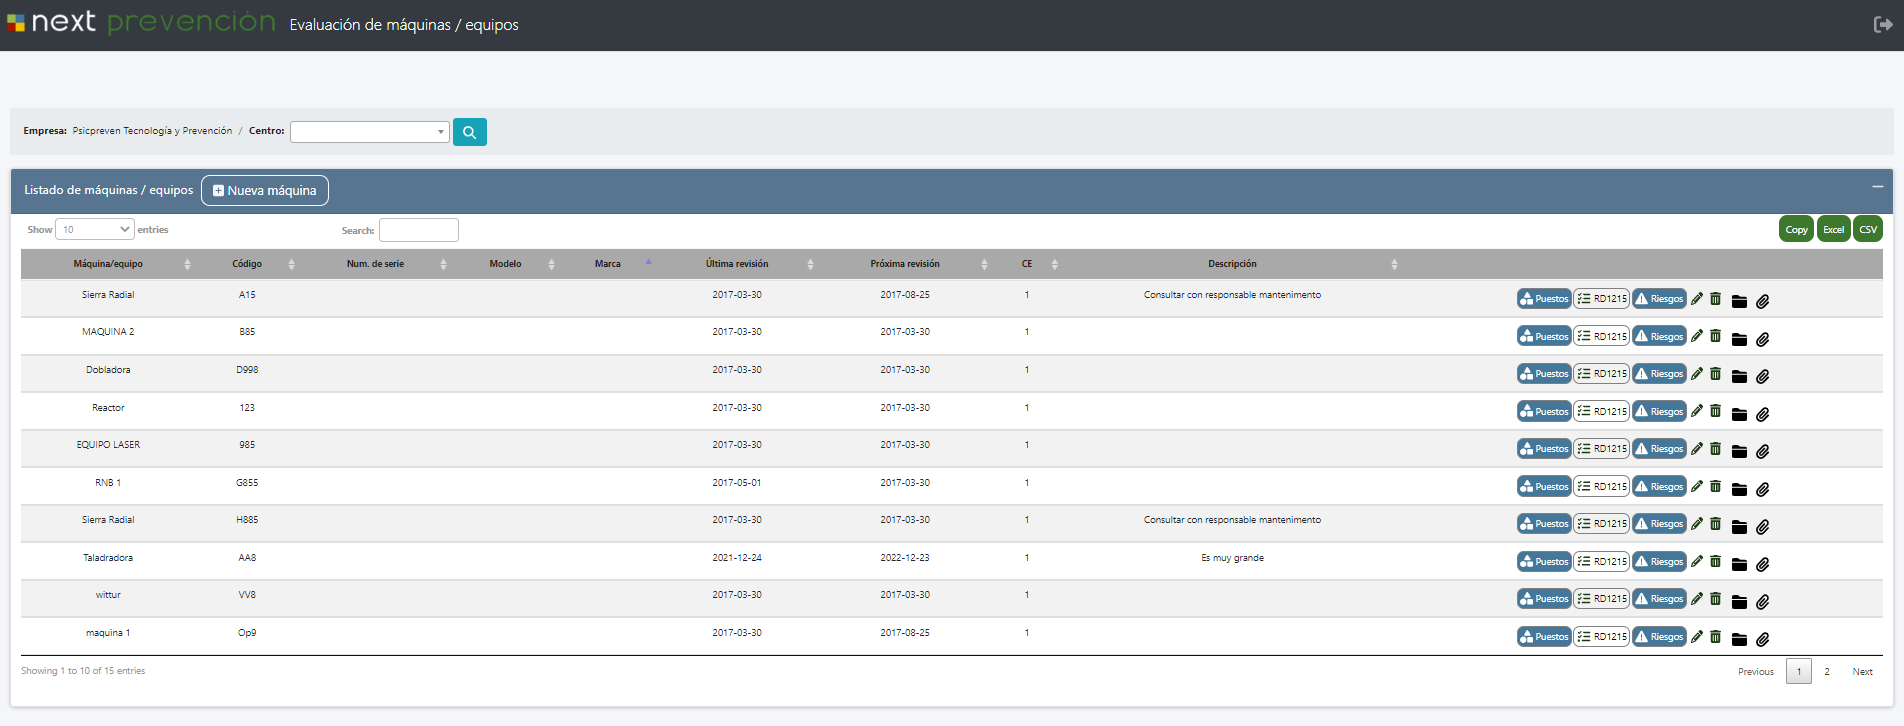
Task: Sort the table by Última revisión column
Action: 737,264
